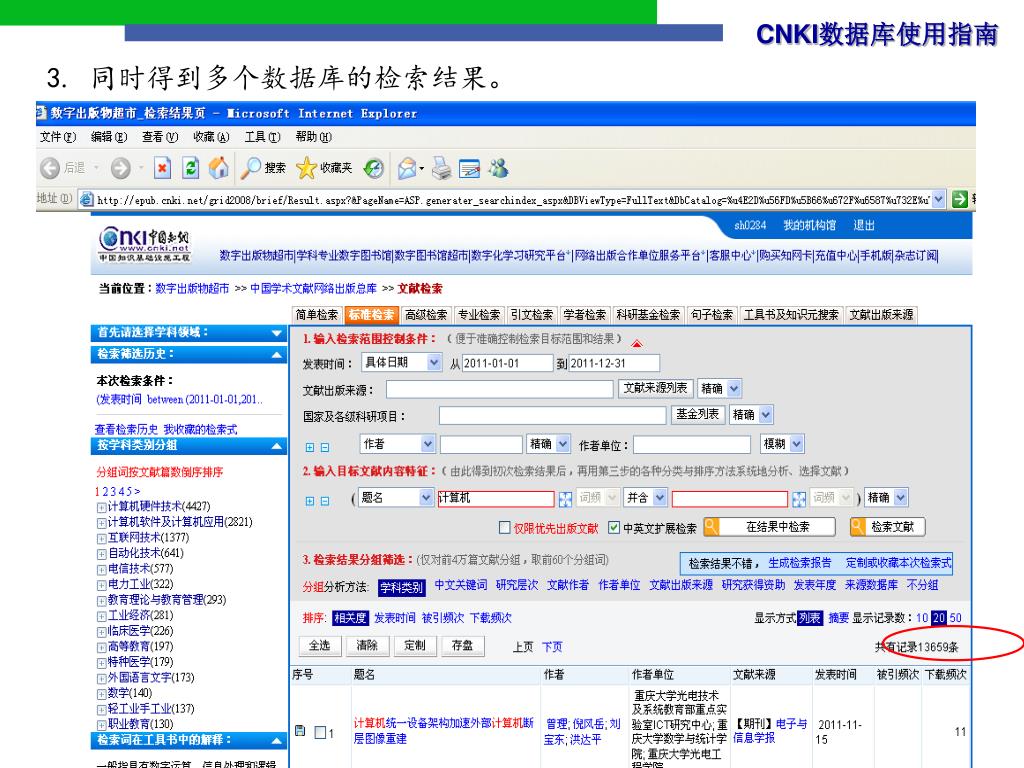Open the 并含 operator dropdown
Image resolution: width=1024 pixels, height=768 pixels.
point(660,497)
